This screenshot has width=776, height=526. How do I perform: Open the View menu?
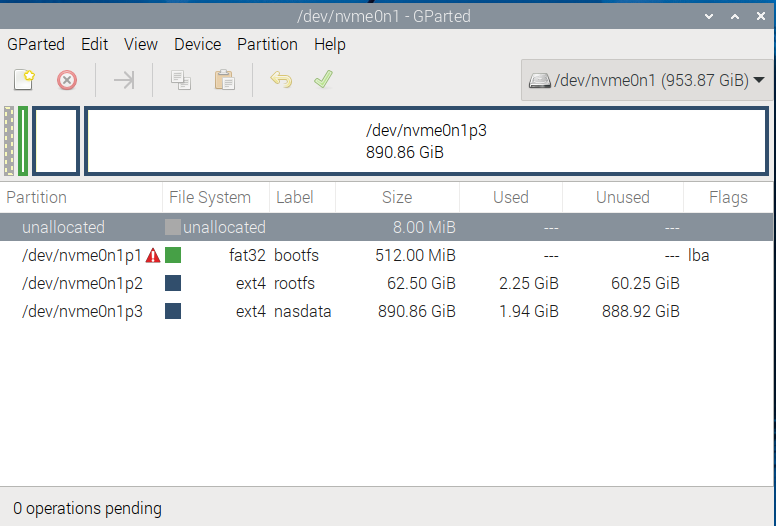[141, 45]
